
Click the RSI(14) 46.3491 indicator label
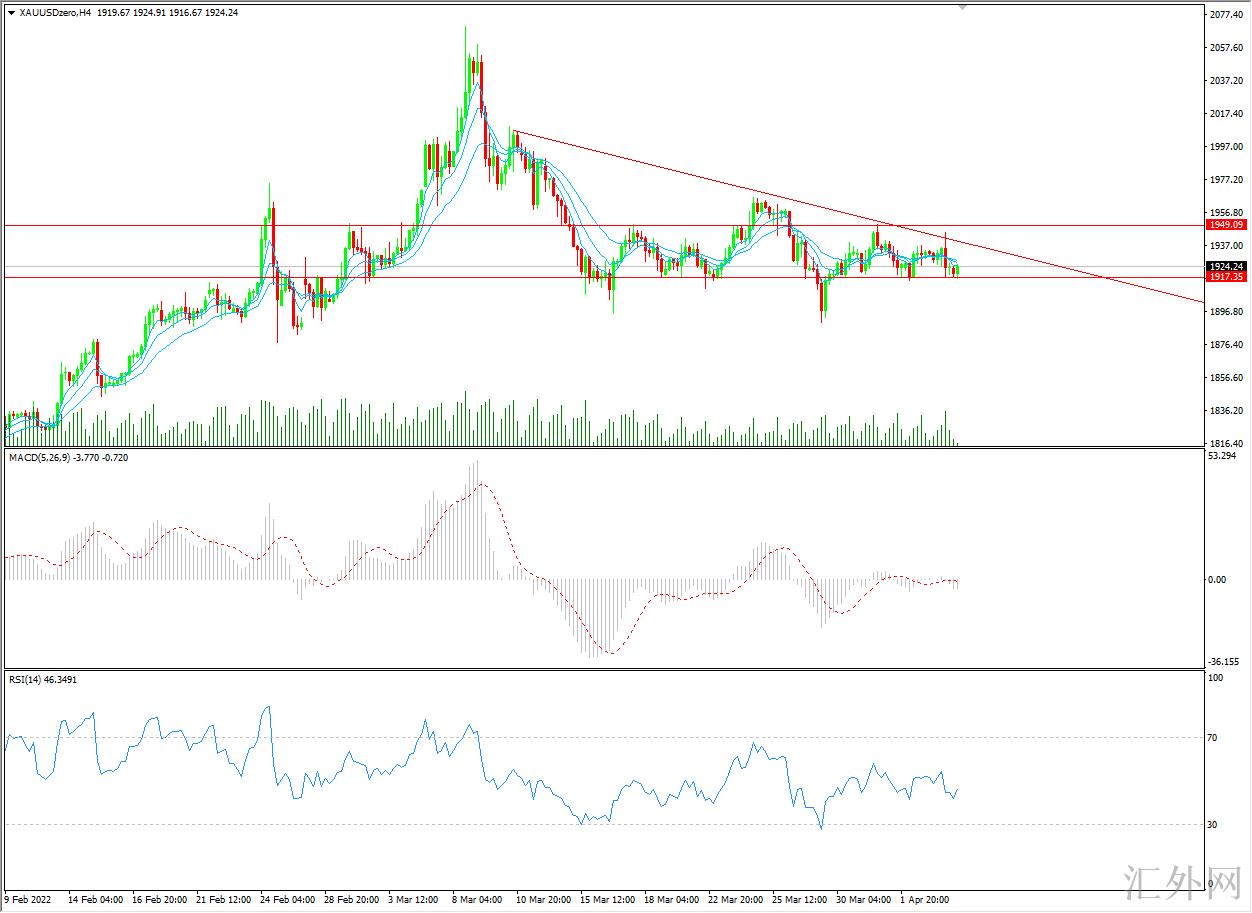tap(43, 679)
